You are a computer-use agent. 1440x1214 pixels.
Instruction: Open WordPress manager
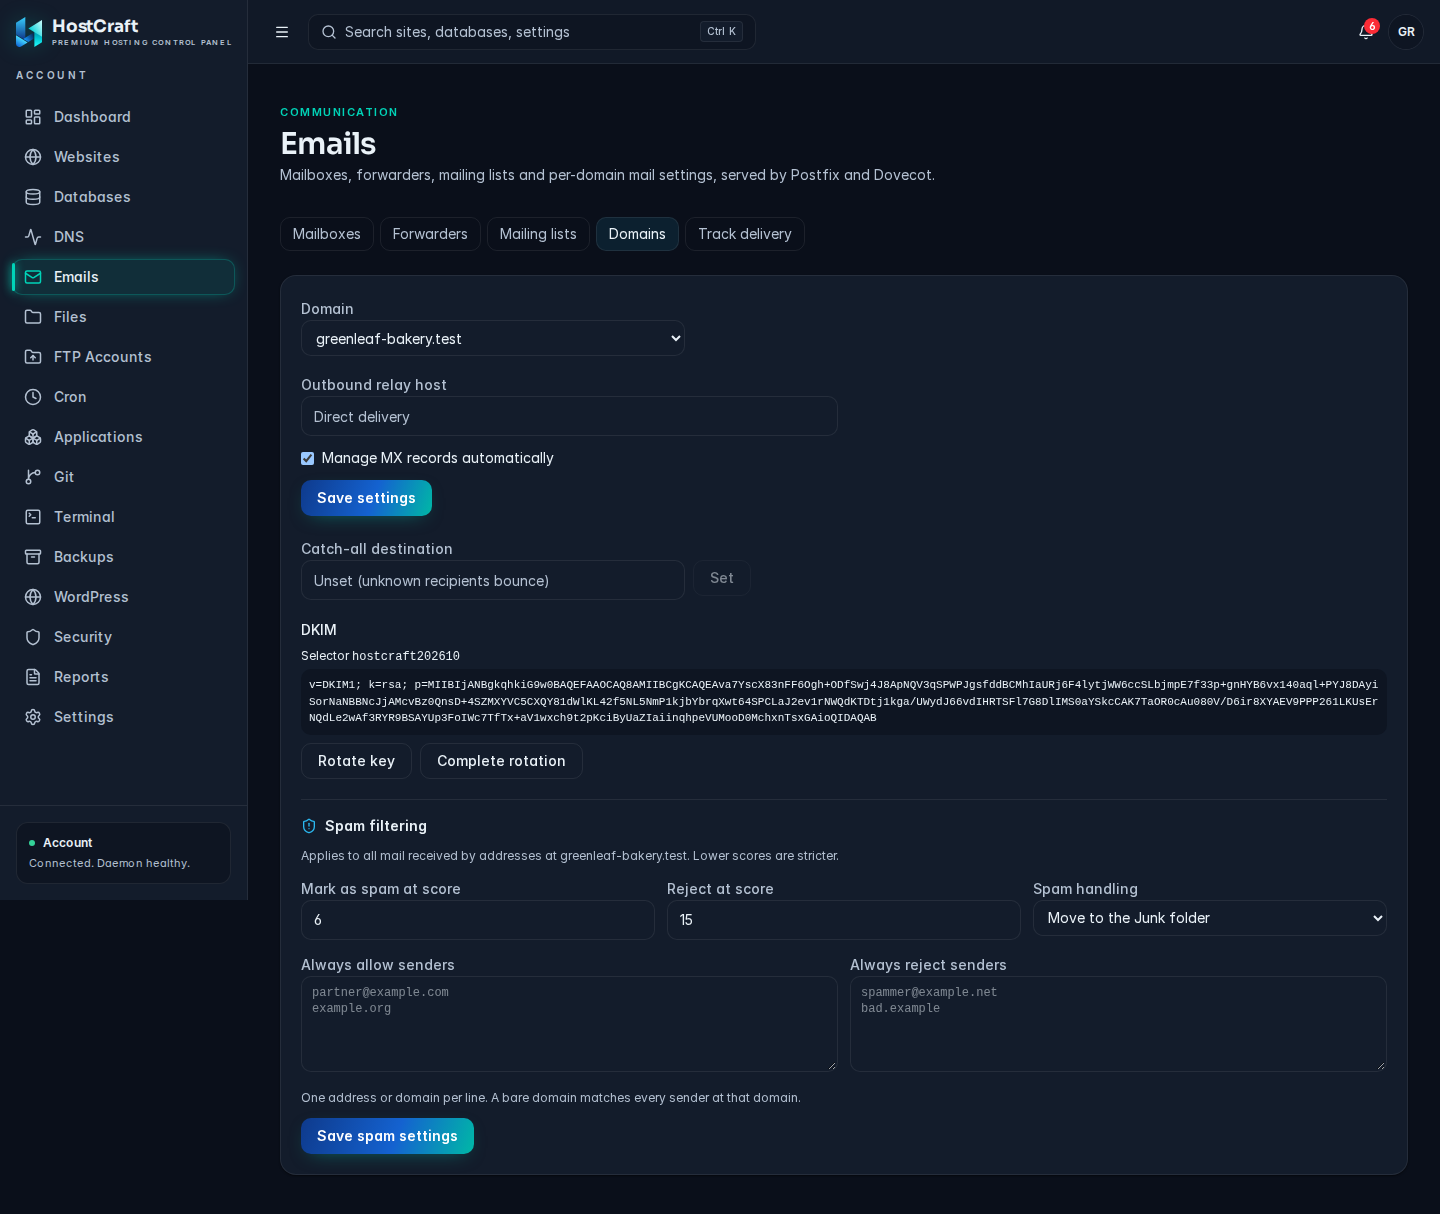pos(123,597)
